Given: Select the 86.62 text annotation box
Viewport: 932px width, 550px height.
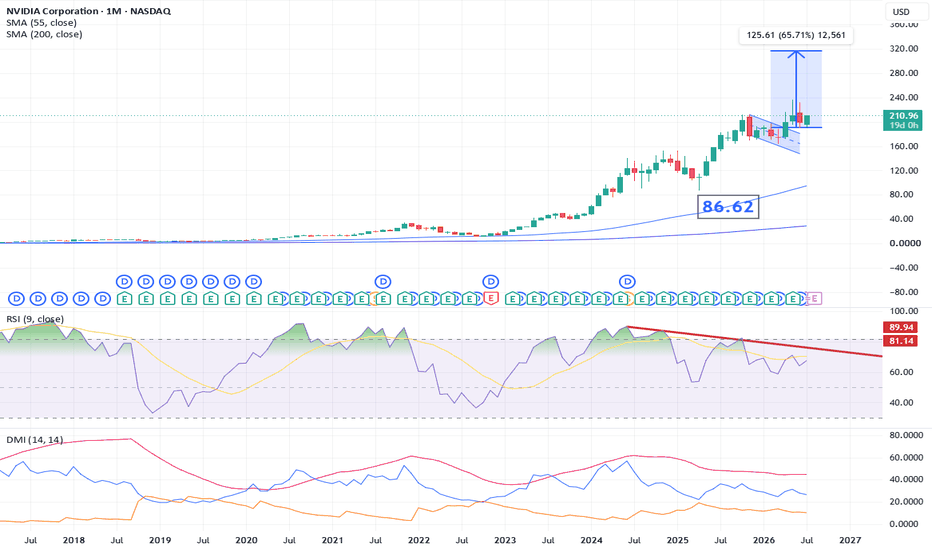Looking at the screenshot, I should [728, 206].
